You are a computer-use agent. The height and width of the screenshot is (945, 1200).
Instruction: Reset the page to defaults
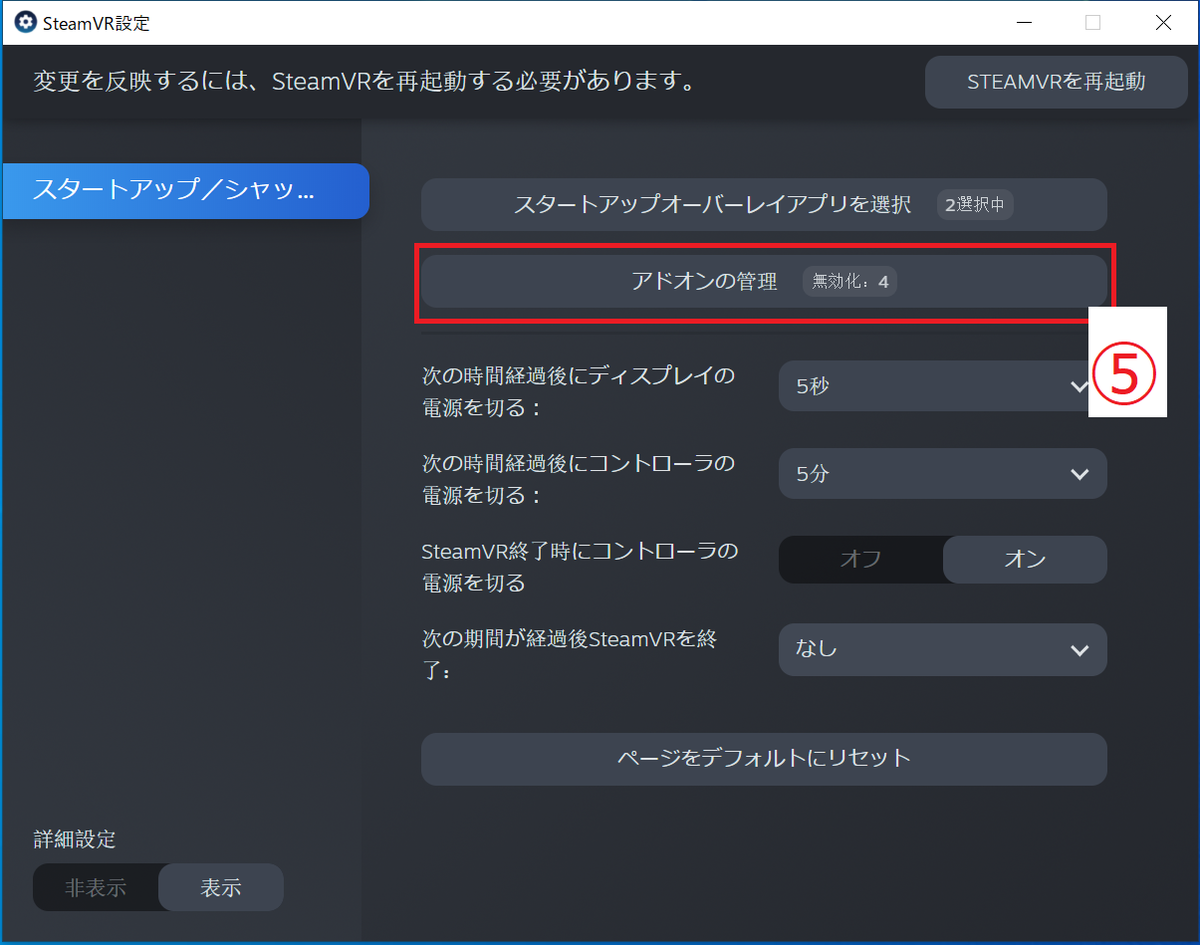tap(763, 758)
